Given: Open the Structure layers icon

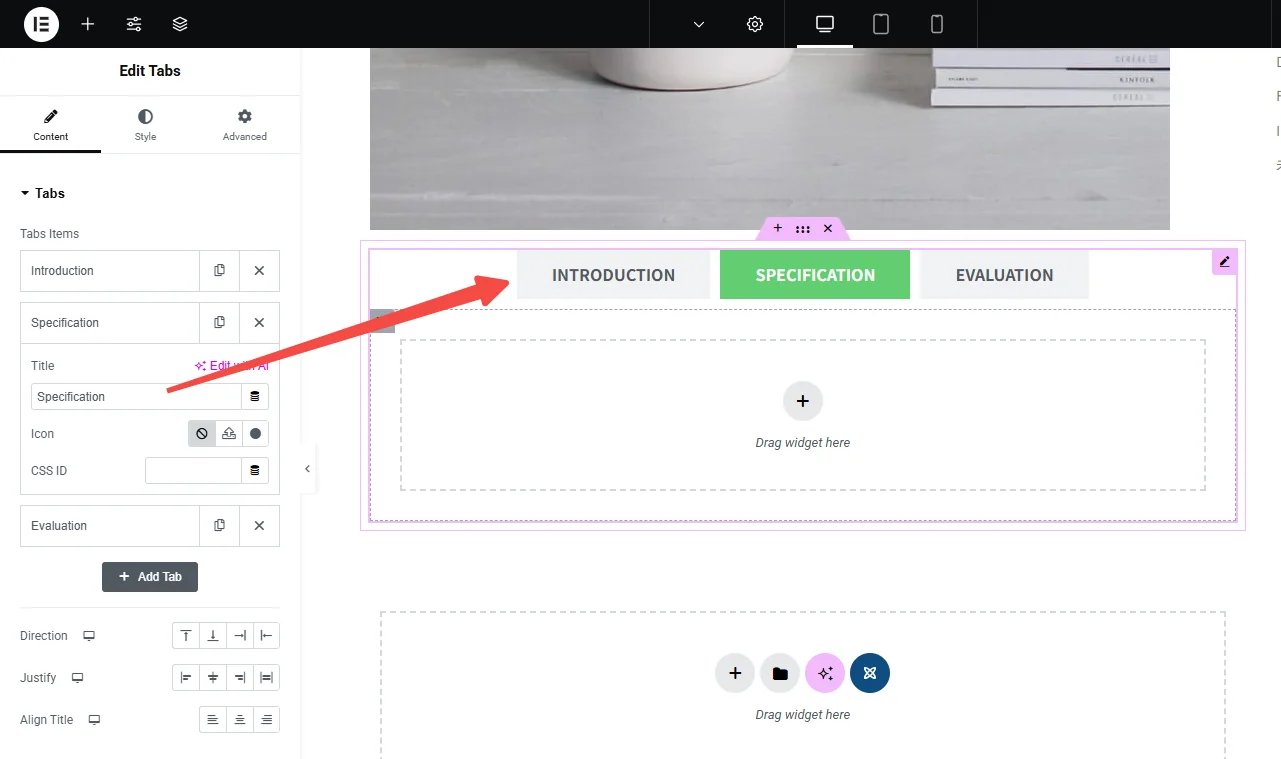Looking at the screenshot, I should [180, 24].
